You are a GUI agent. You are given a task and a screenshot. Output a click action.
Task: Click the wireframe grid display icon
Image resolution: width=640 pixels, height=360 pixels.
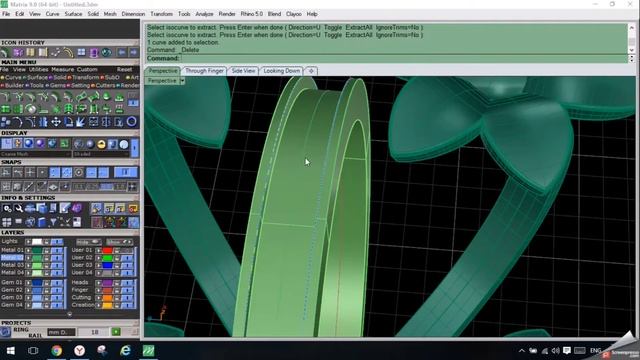pos(7,144)
